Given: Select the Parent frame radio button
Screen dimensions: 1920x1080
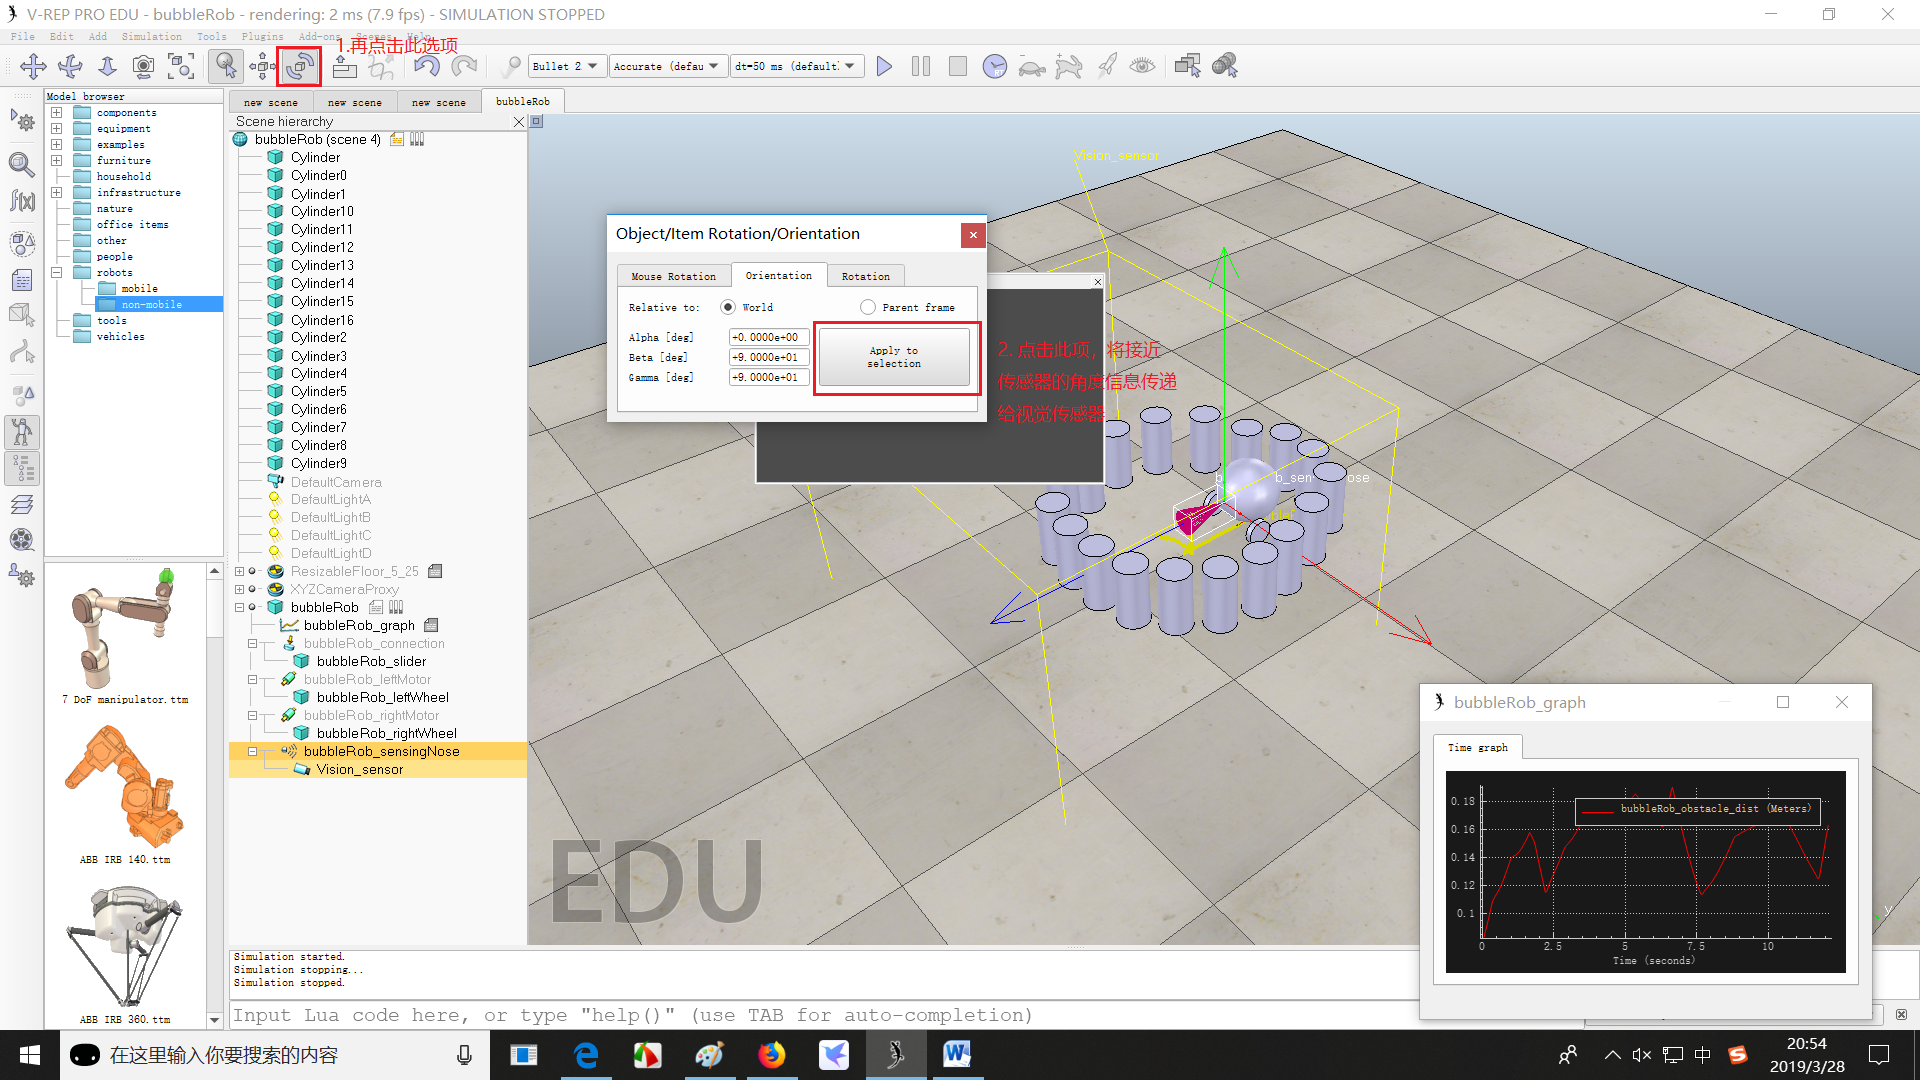Looking at the screenshot, I should pos(868,307).
